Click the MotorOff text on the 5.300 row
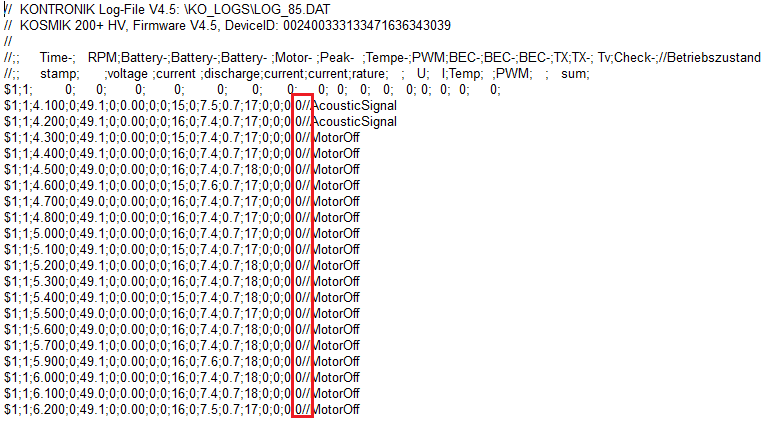767x422 pixels. [336, 282]
